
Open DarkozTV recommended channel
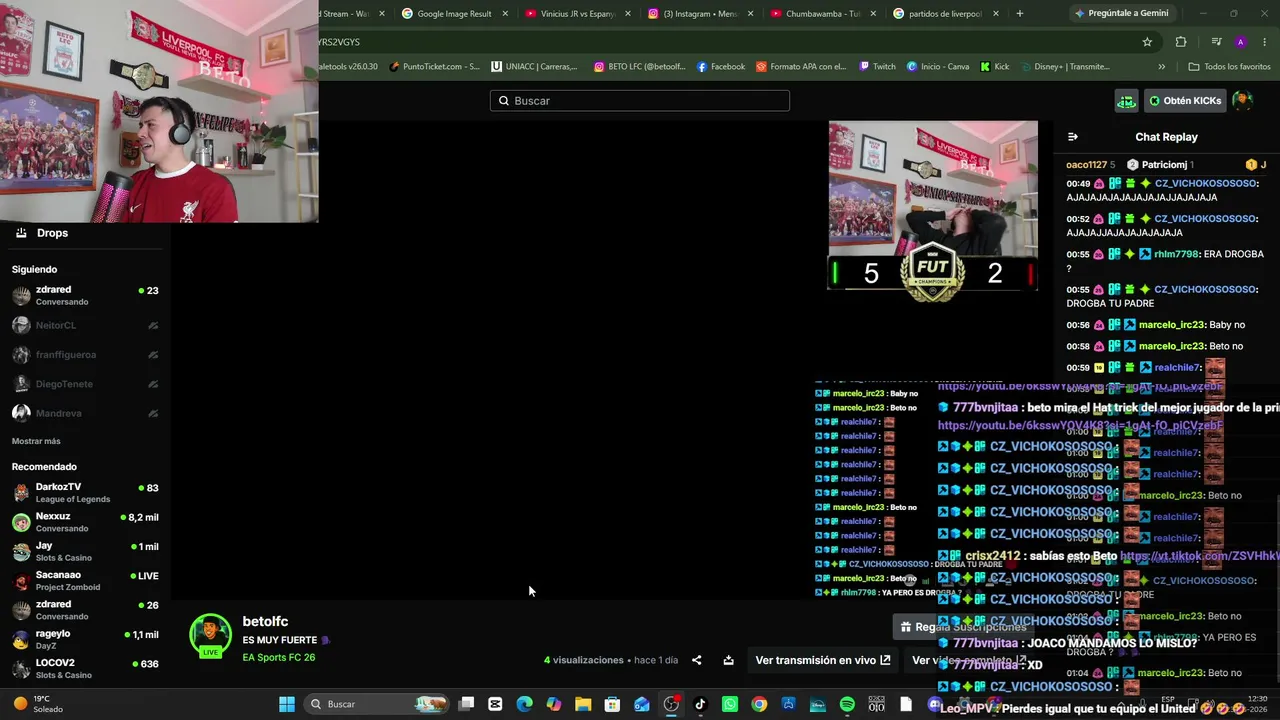(85, 493)
